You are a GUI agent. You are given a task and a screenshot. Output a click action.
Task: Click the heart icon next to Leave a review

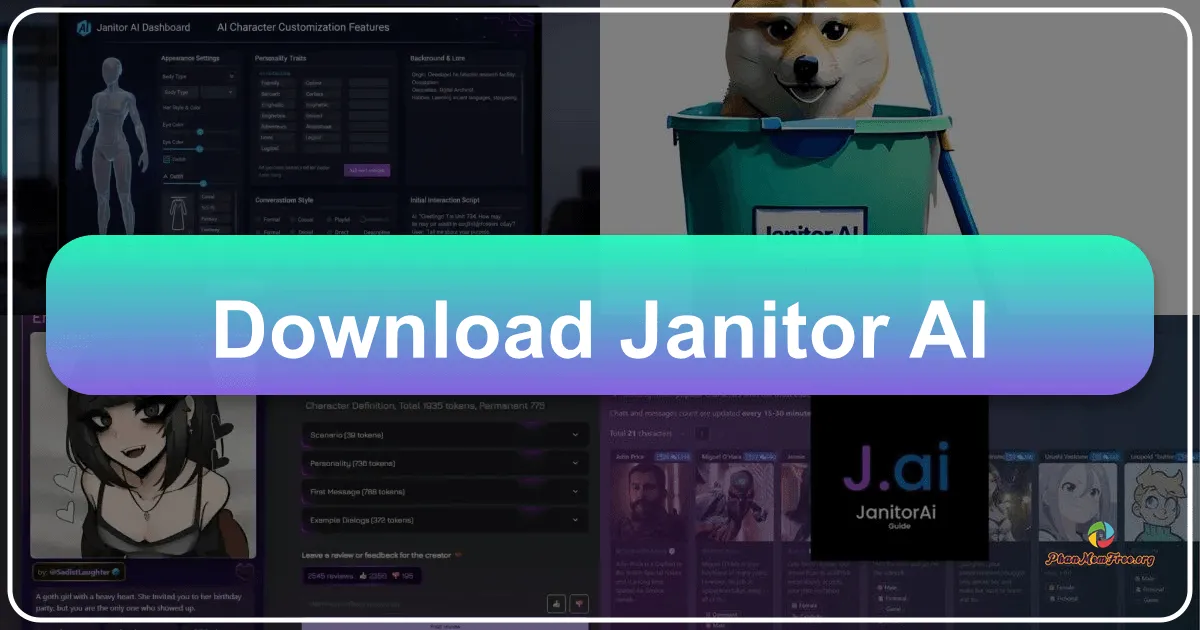(x=457, y=555)
